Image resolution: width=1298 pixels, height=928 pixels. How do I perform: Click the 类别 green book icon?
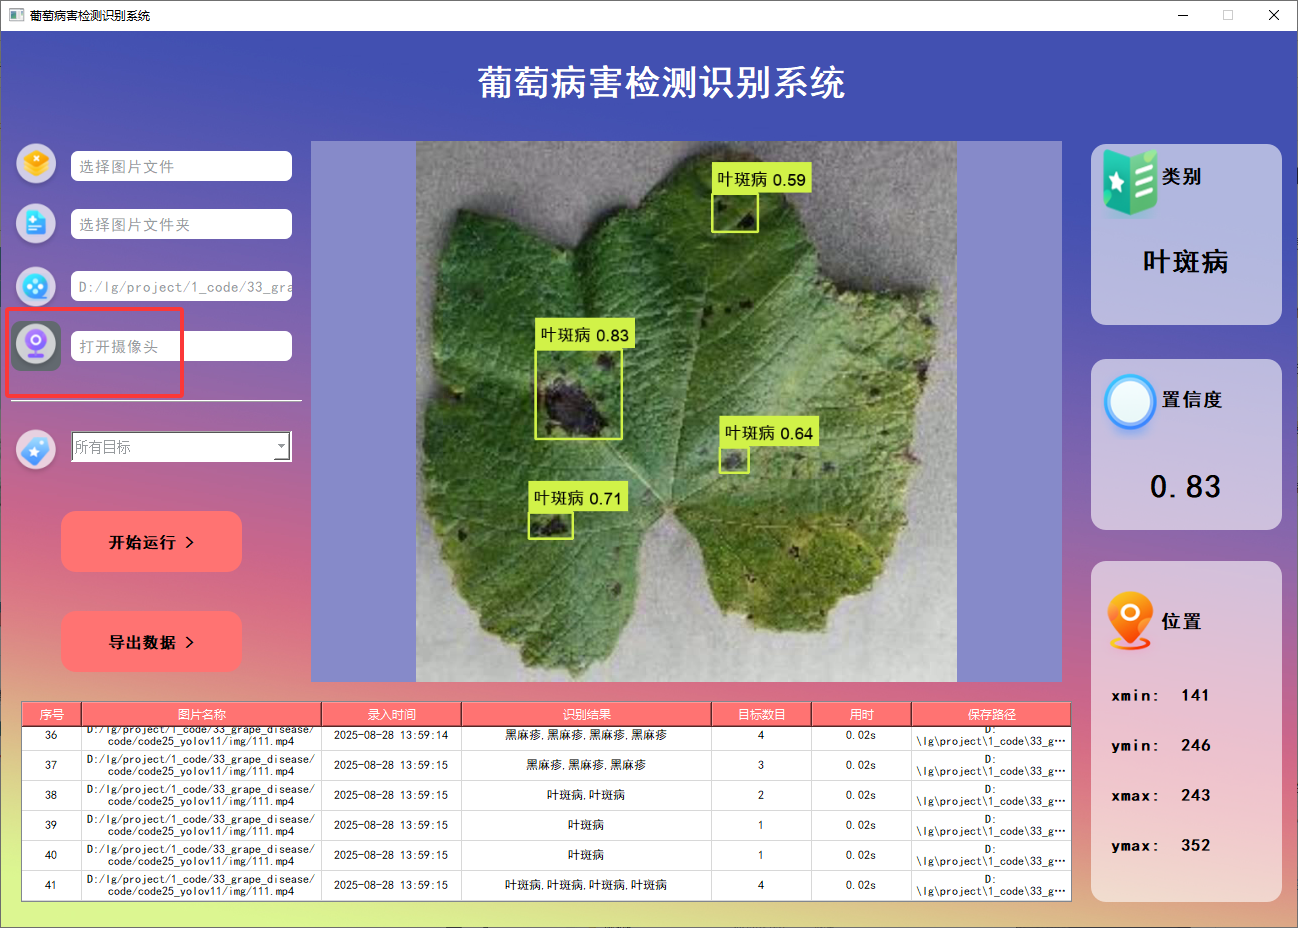[x=1130, y=181]
